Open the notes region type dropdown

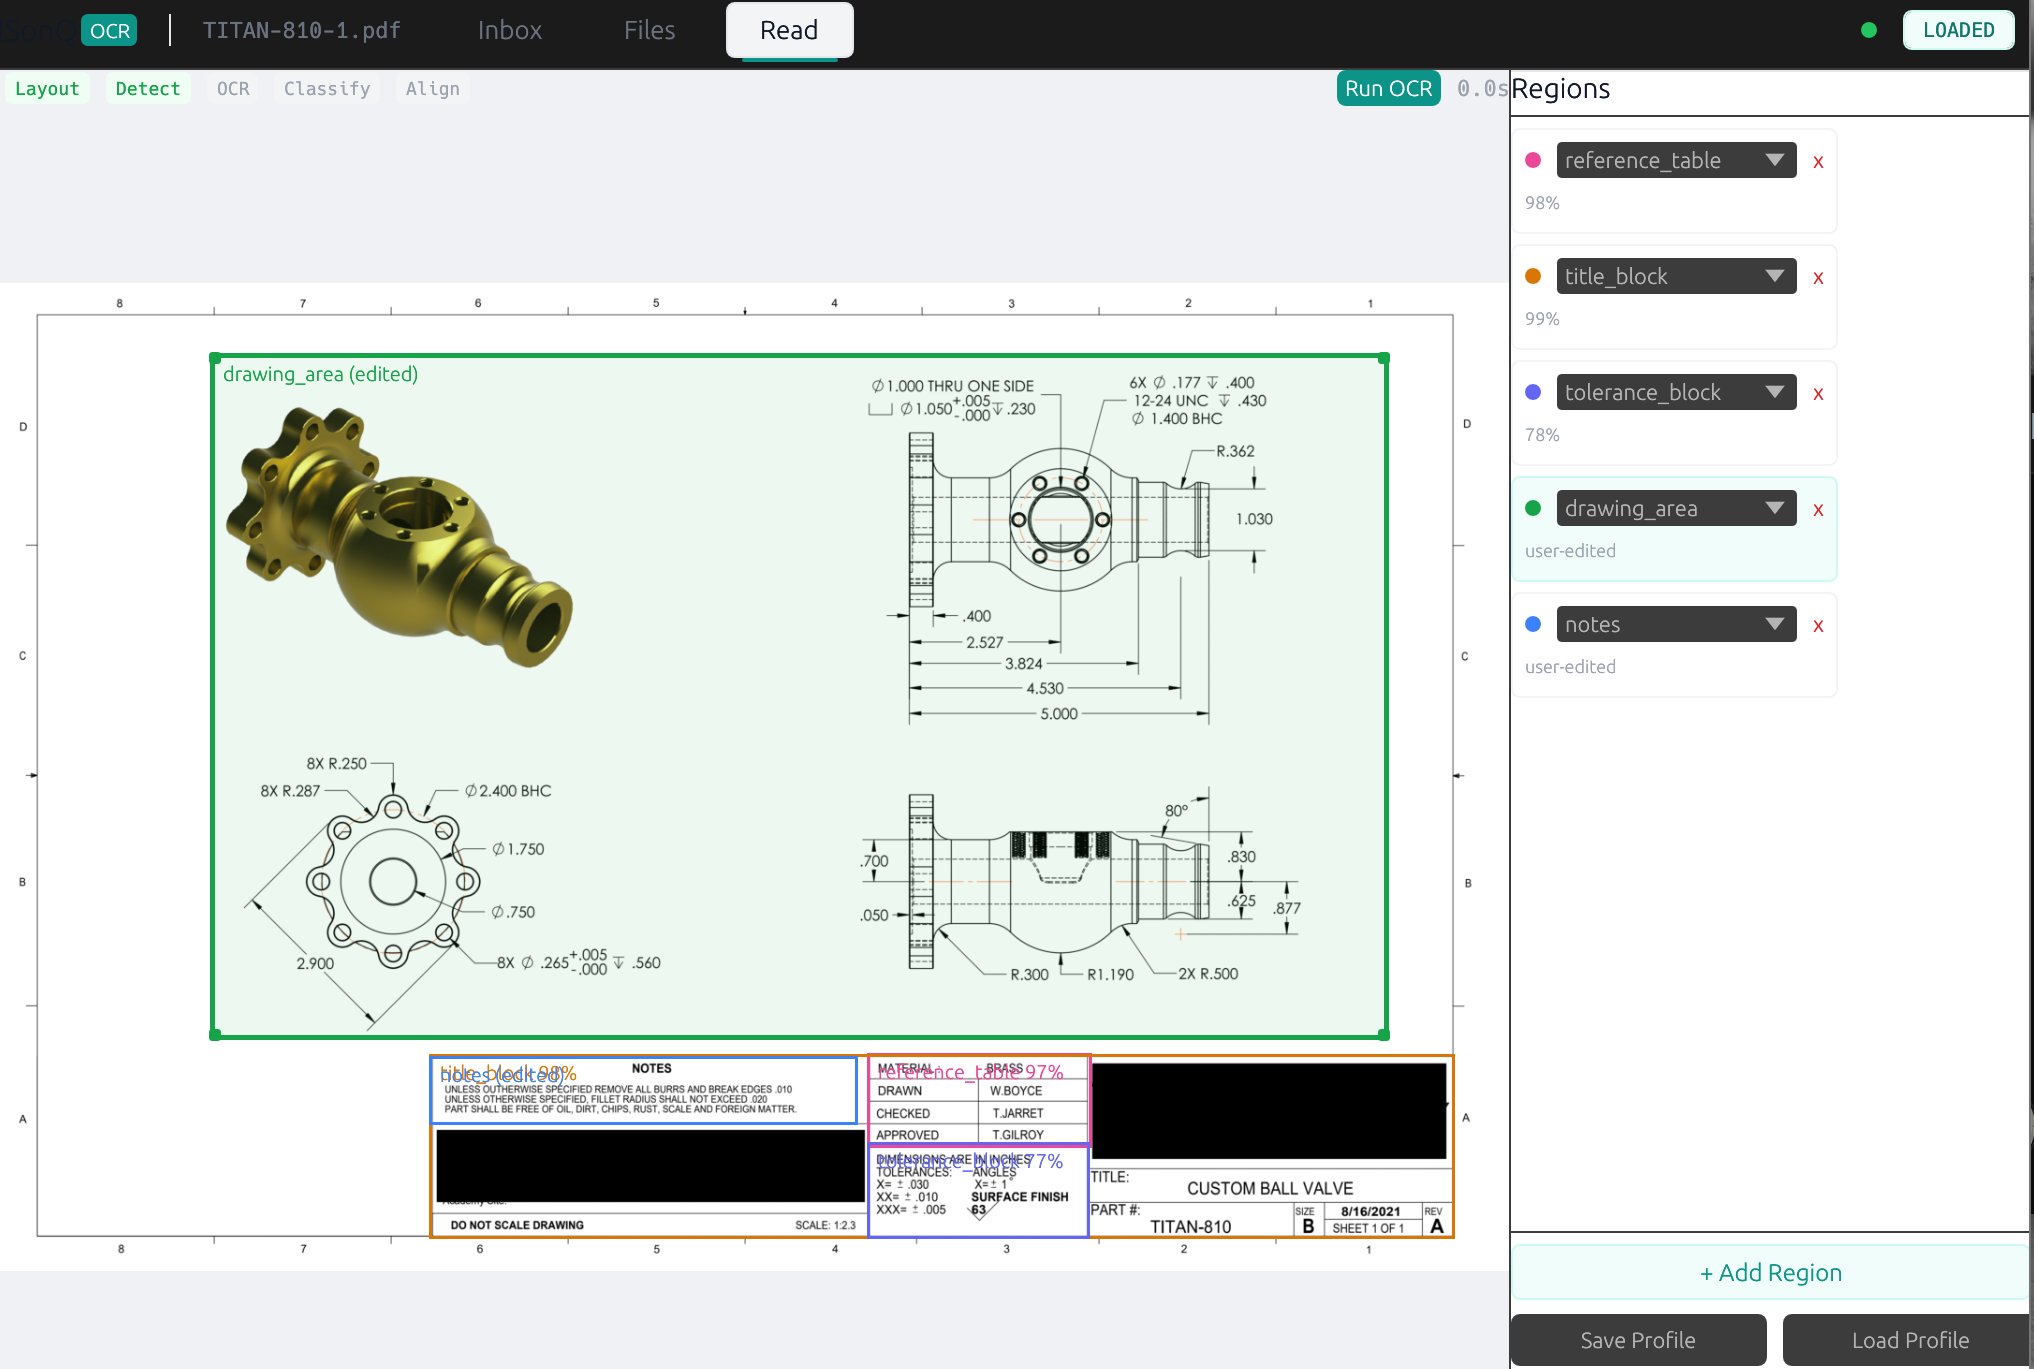tap(1676, 624)
